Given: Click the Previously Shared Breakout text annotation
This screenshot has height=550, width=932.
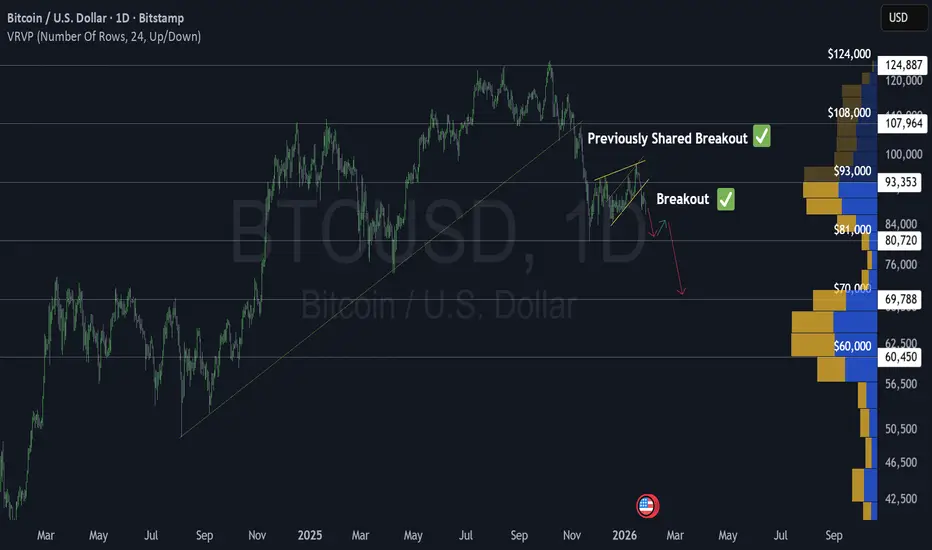Looking at the screenshot, I should click(667, 139).
